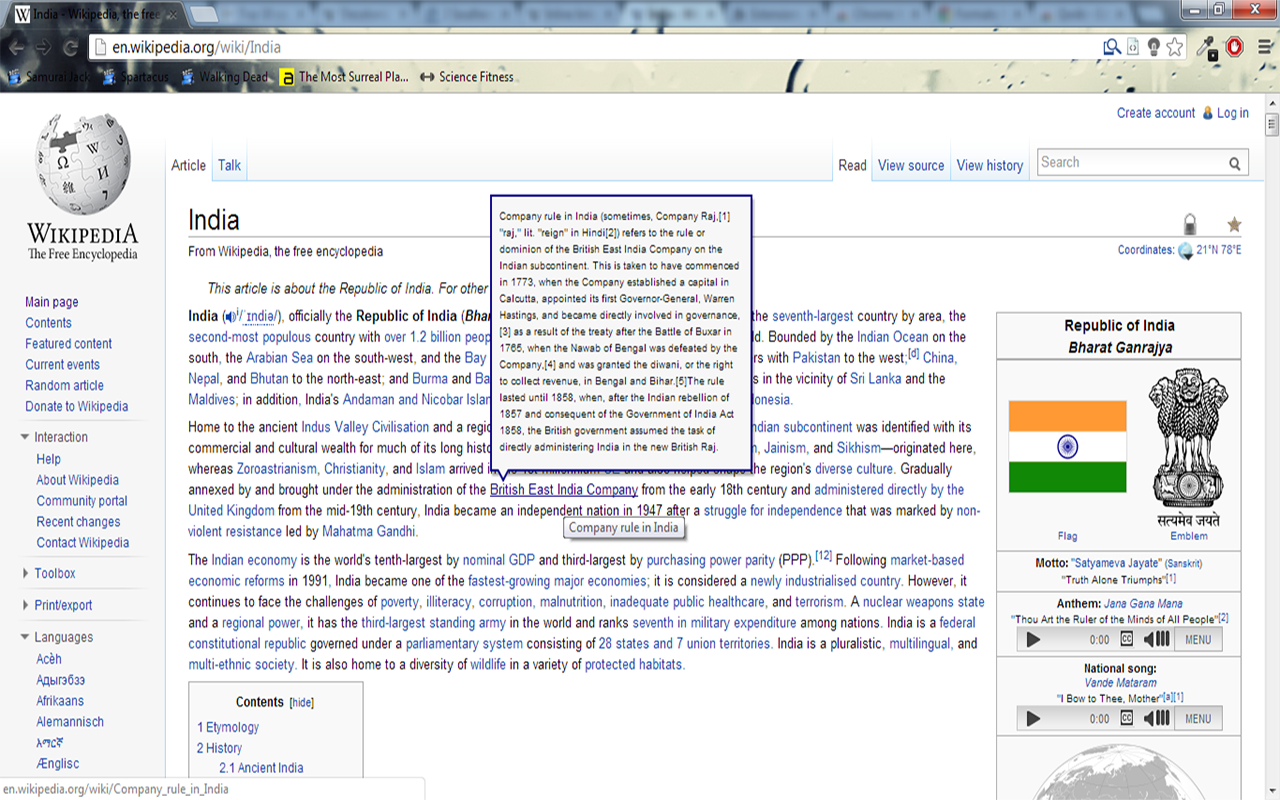The image size is (1280, 800).
Task: Go to Main page in sidebar
Action: (52, 302)
